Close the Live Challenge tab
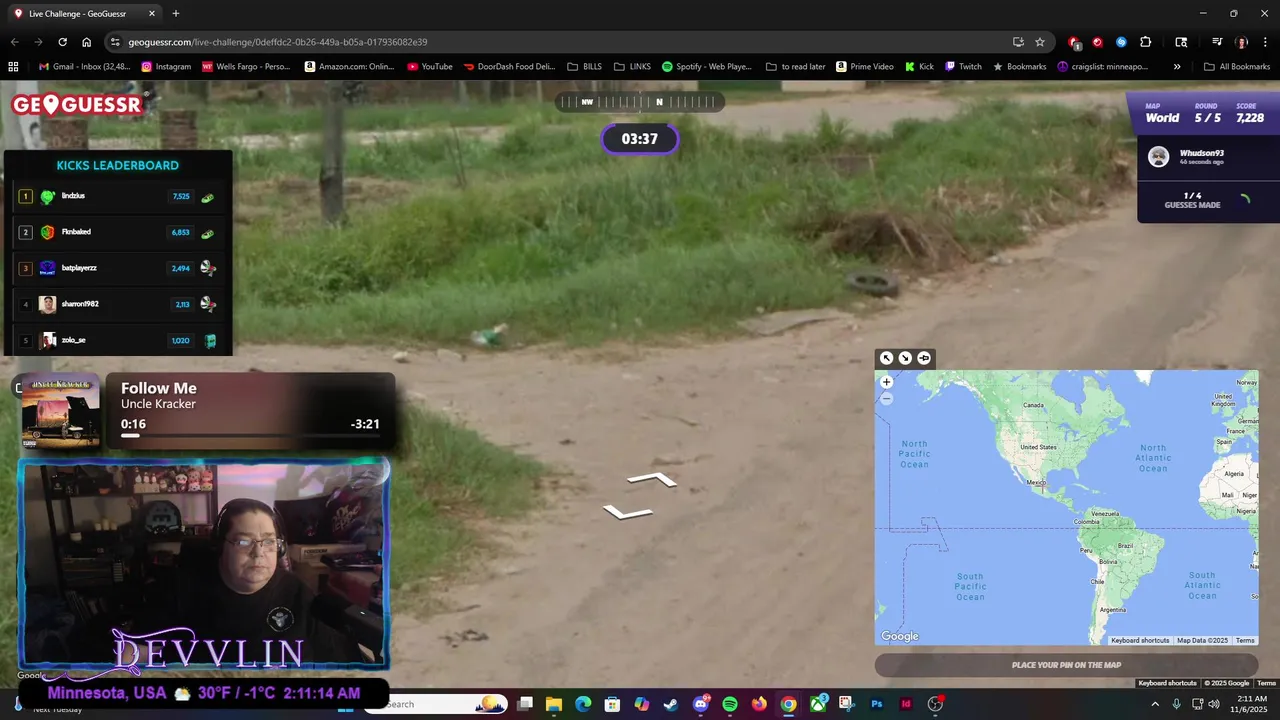This screenshot has height=720, width=1280. click(x=152, y=14)
